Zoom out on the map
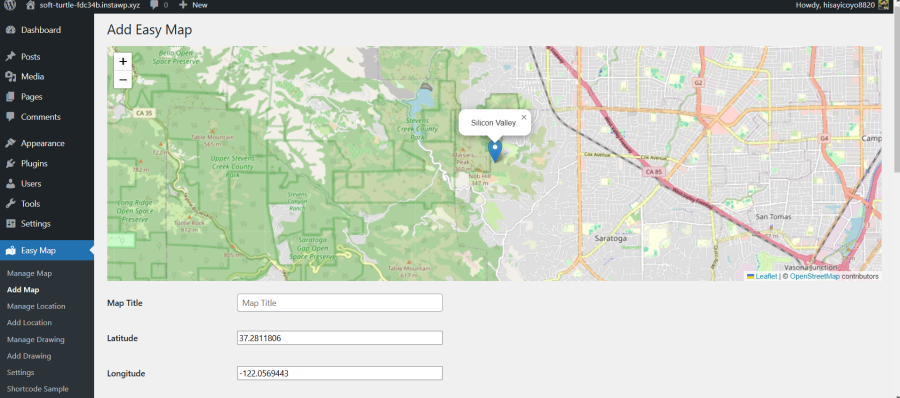The height and width of the screenshot is (398, 900). [123, 79]
